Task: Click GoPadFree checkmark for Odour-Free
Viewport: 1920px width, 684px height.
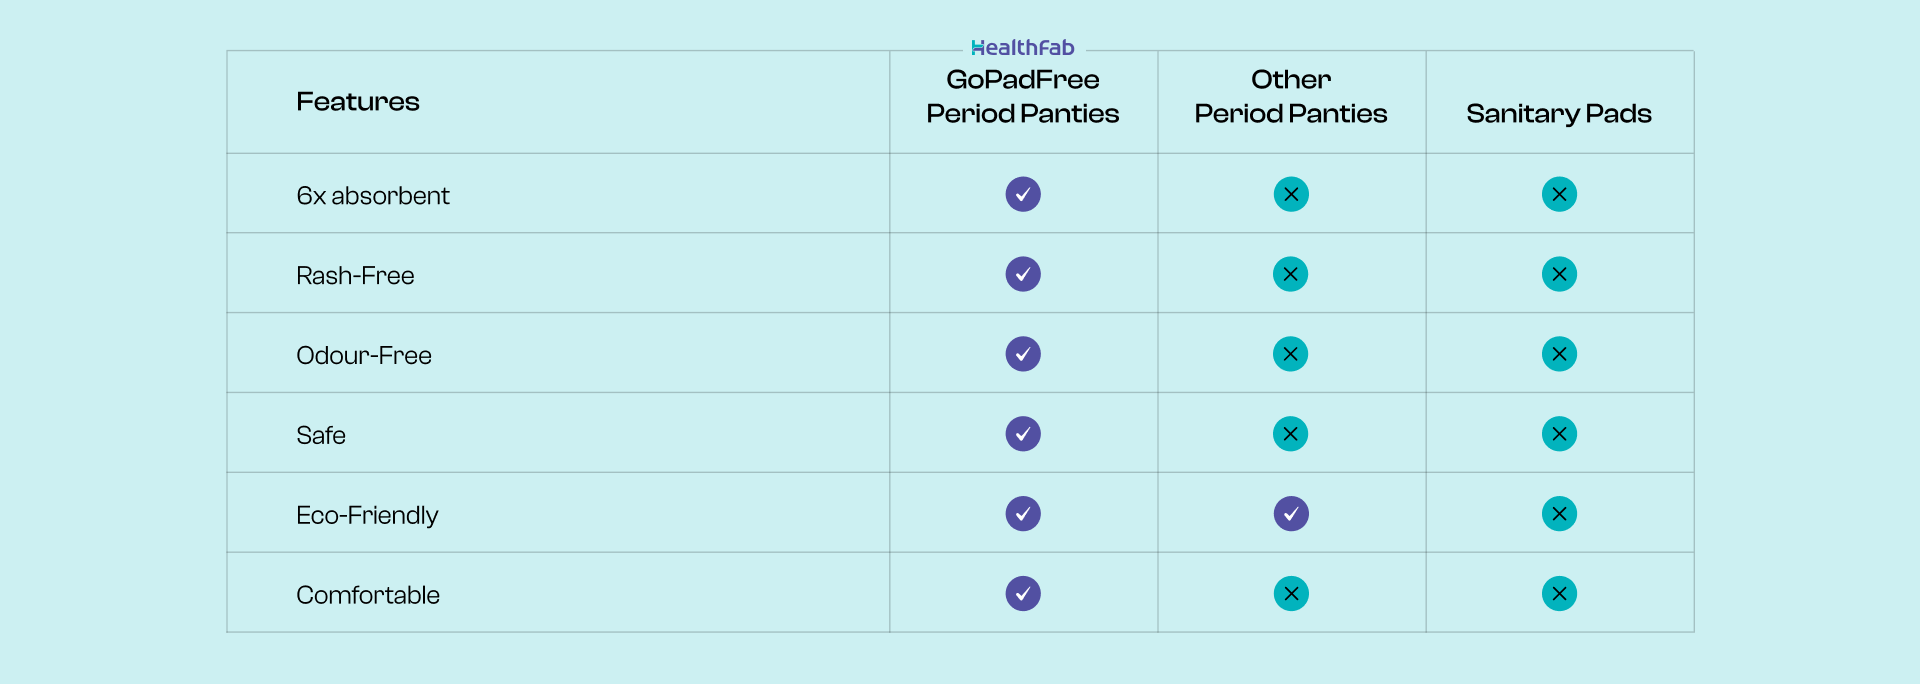Action: click(1023, 354)
